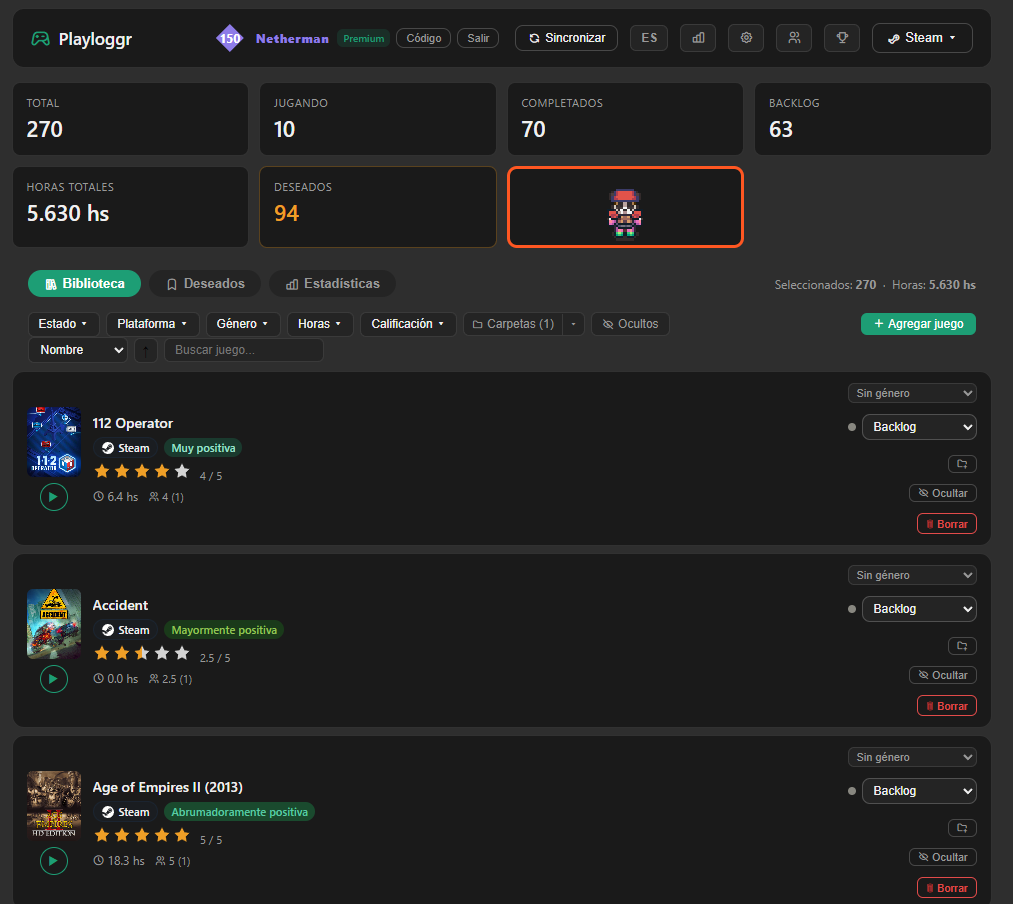Click the Jugando 10 stat card

pos(378,119)
